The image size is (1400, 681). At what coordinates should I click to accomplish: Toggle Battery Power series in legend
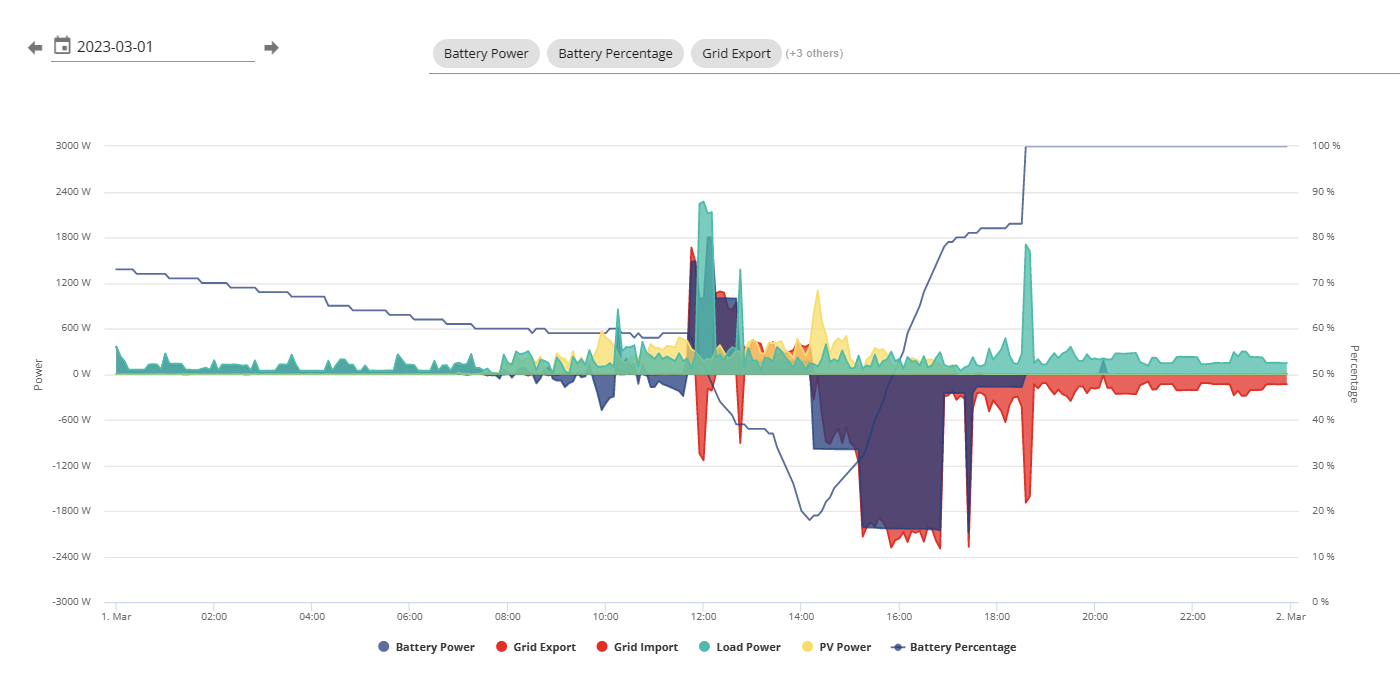427,647
